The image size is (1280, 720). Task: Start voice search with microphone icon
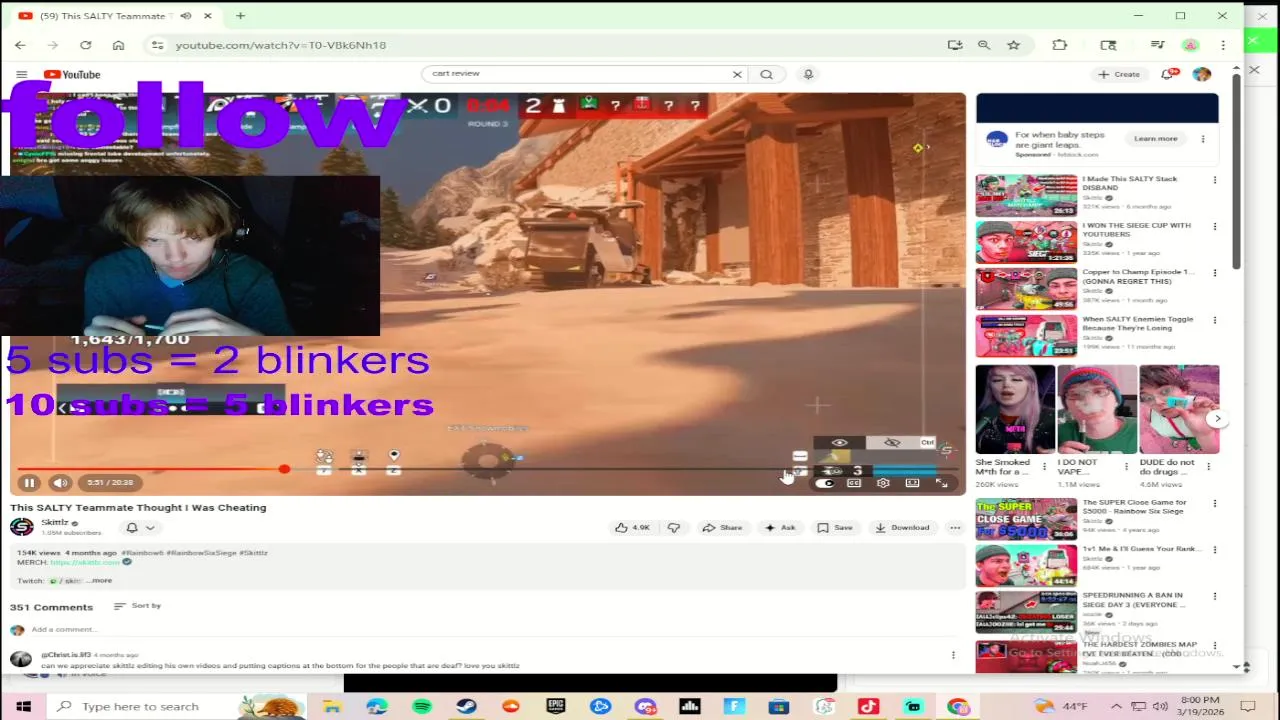pyautogui.click(x=808, y=74)
